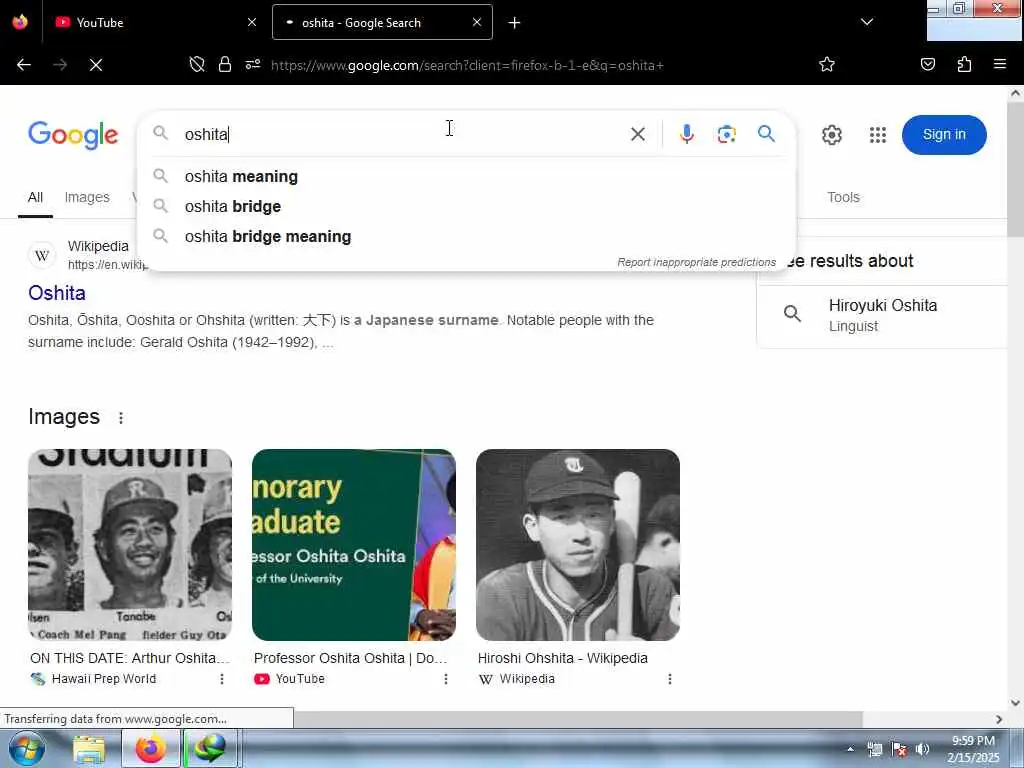Viewport: 1024px width, 768px height.
Task: Click the Google logo
Action: tap(73, 135)
